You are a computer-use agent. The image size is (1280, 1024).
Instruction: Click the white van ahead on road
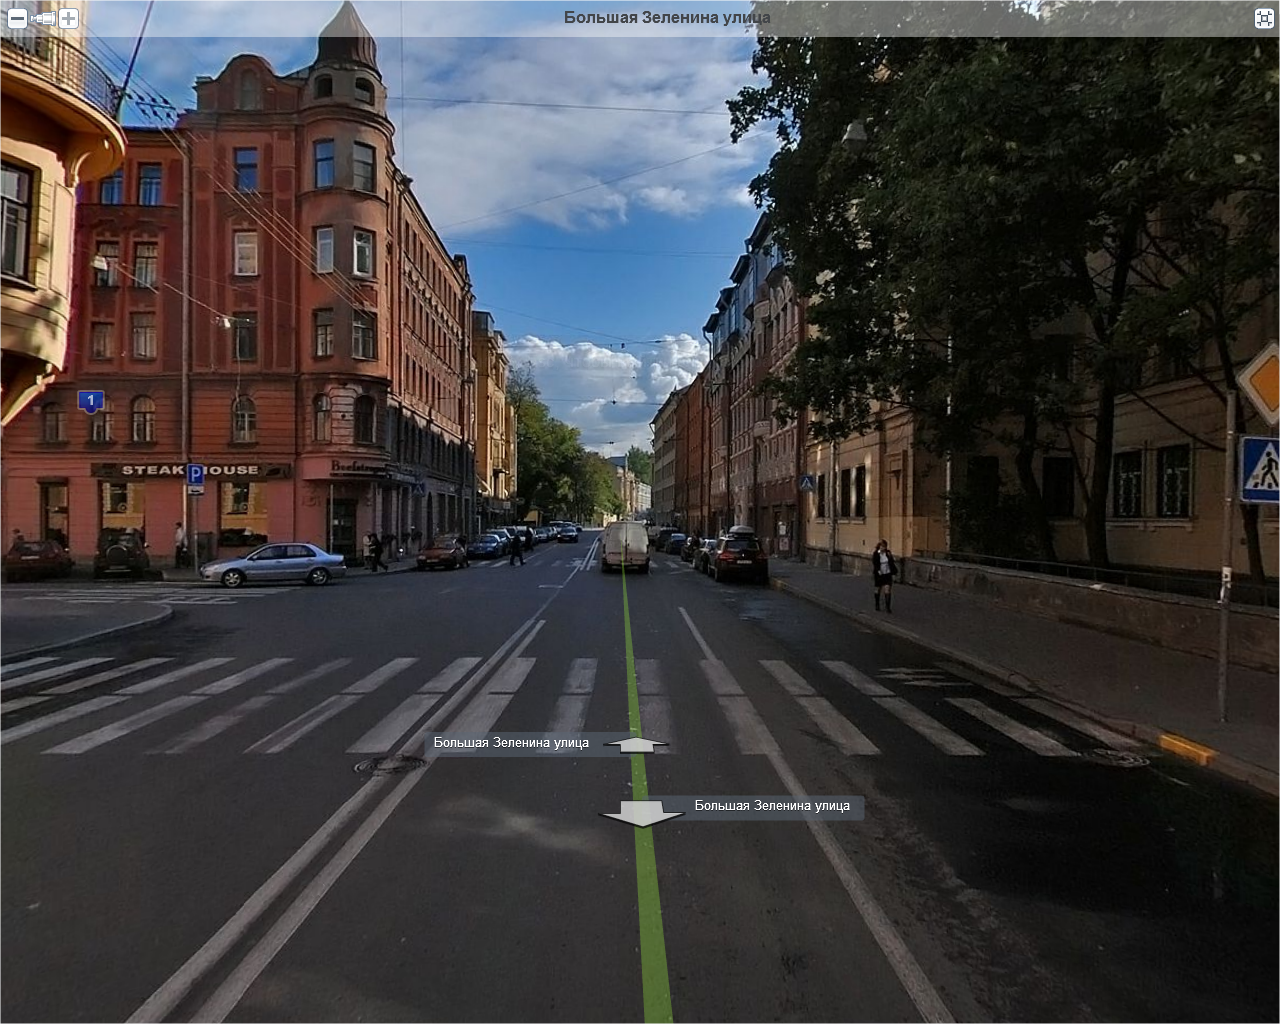[x=626, y=546]
